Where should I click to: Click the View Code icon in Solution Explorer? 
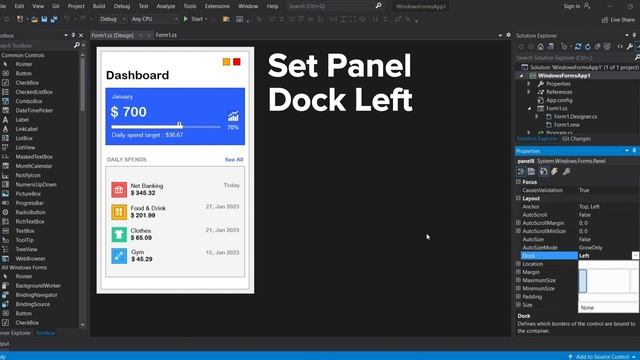pos(620,47)
